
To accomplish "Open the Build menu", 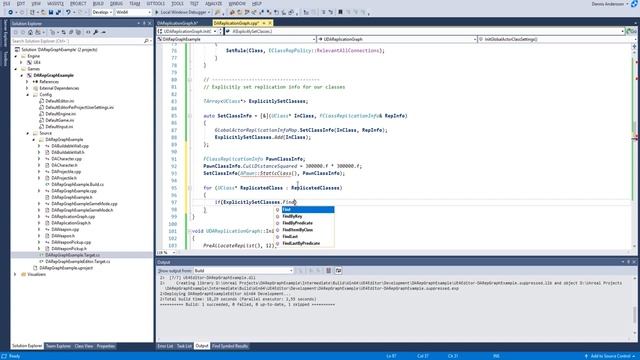I will pyautogui.click(x=98, y=4).
